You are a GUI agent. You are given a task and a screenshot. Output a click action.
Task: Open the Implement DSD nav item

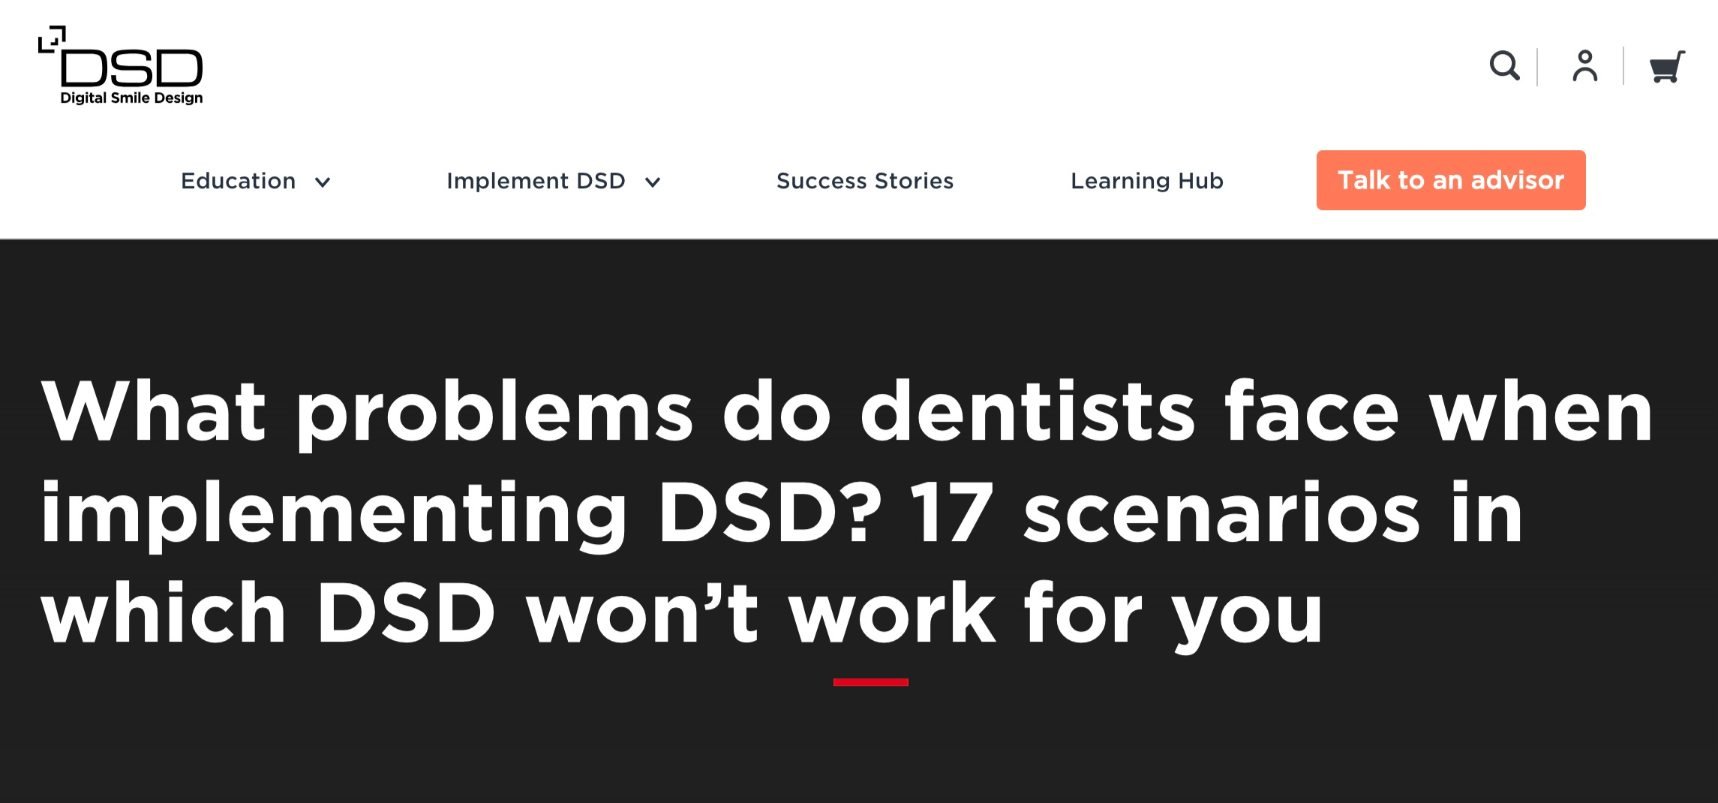click(536, 181)
